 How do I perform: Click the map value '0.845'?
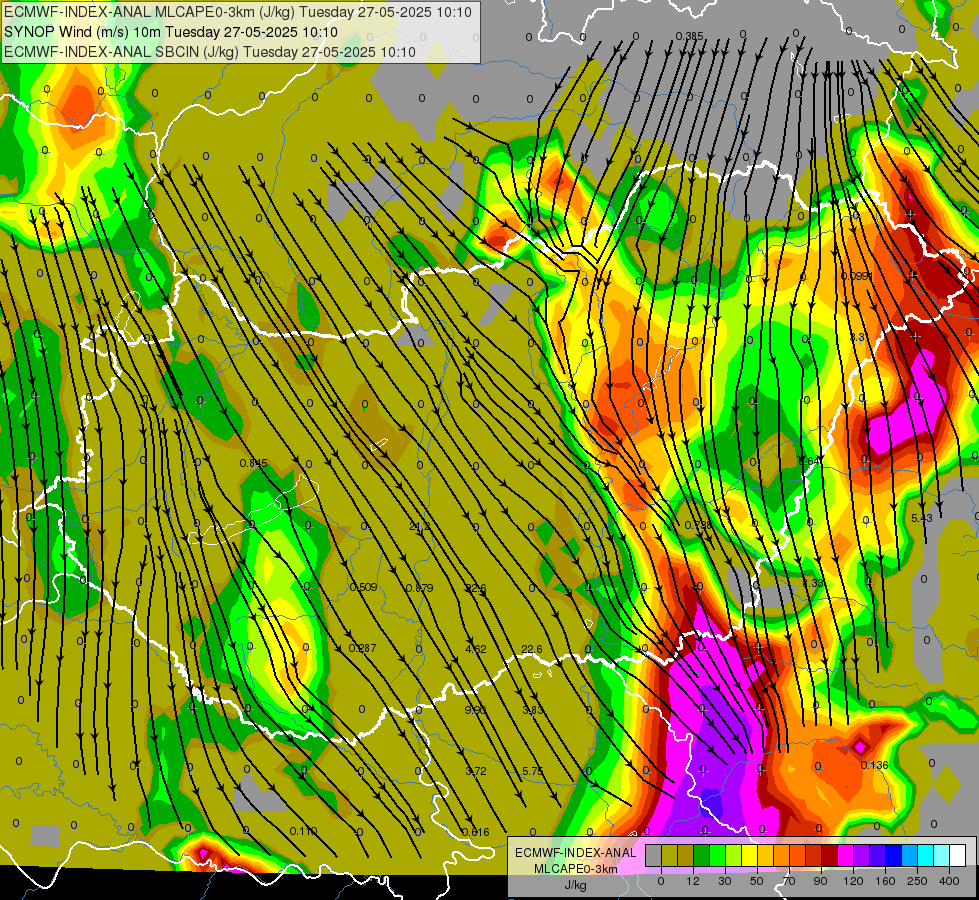(x=253, y=463)
